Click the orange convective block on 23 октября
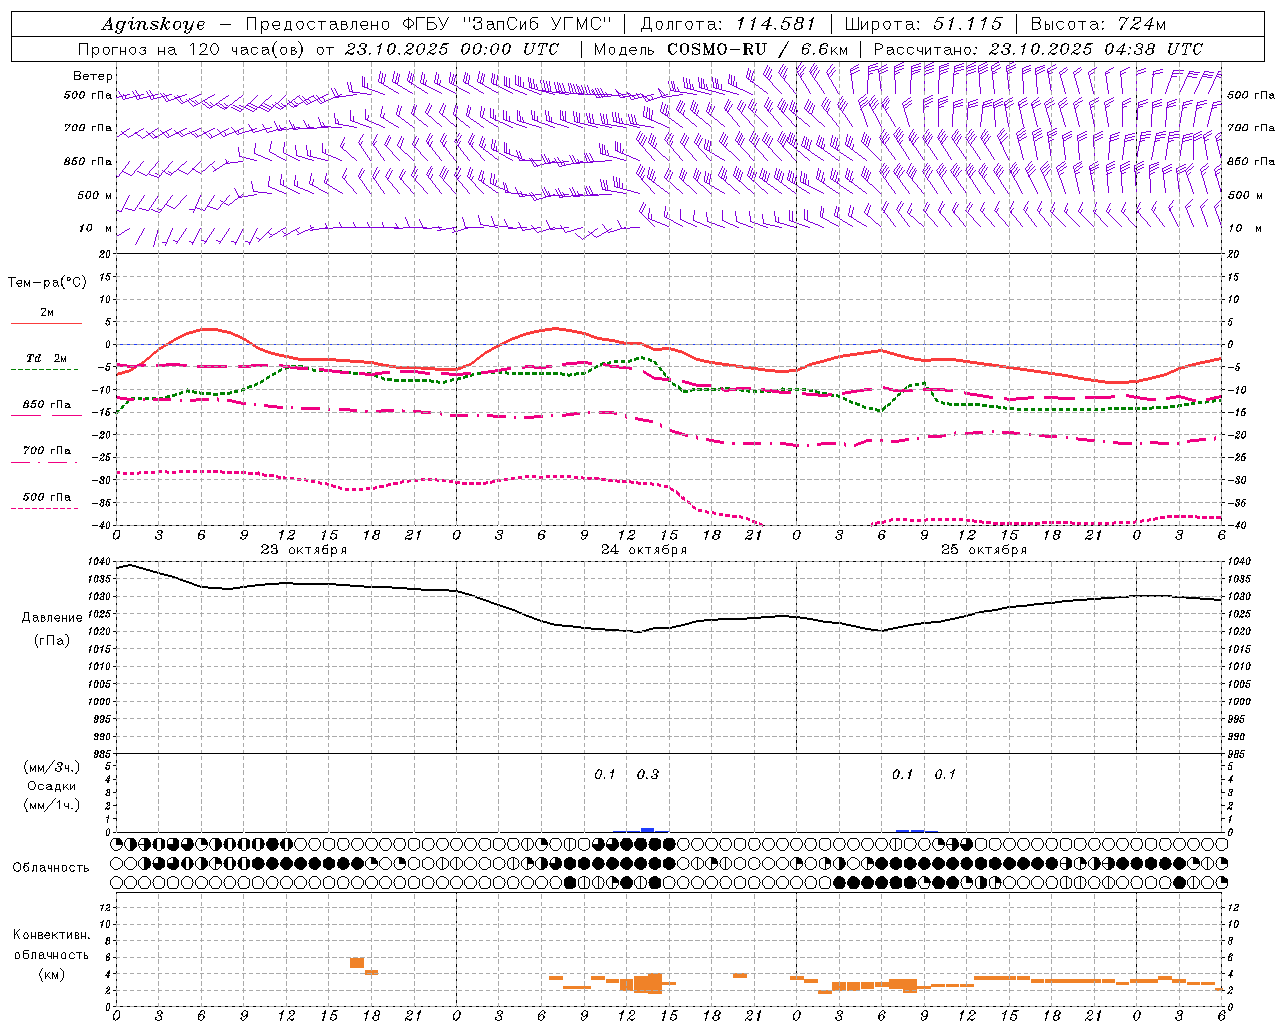The height and width of the screenshot is (1024, 1280). coord(357,963)
